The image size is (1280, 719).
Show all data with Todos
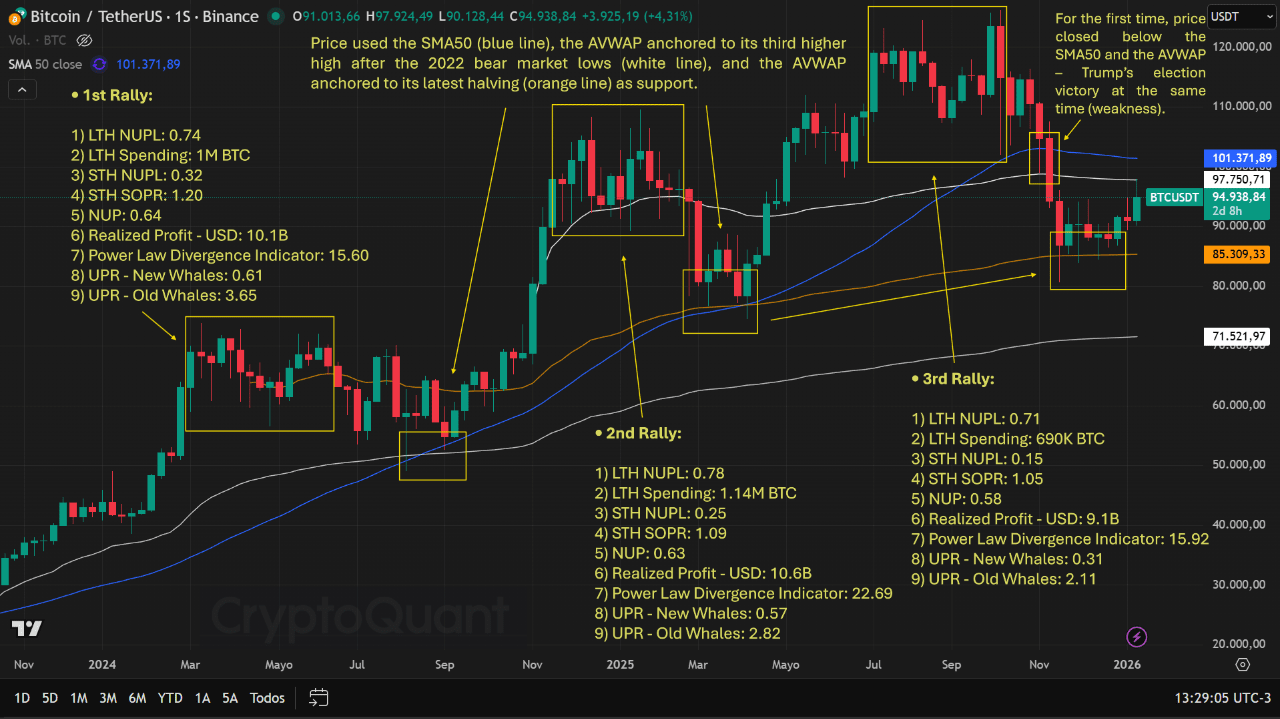tap(267, 698)
